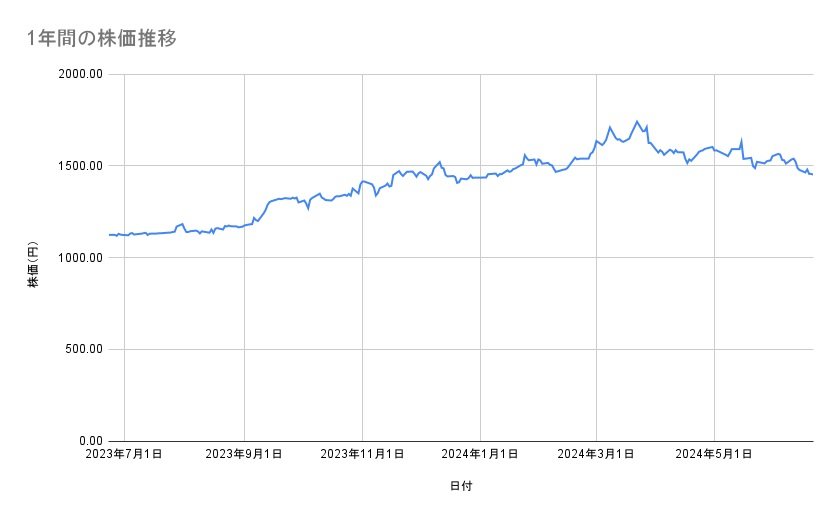Click the small price bump in early August 2023
Viewport: 839px width, 519px height.
(182, 224)
